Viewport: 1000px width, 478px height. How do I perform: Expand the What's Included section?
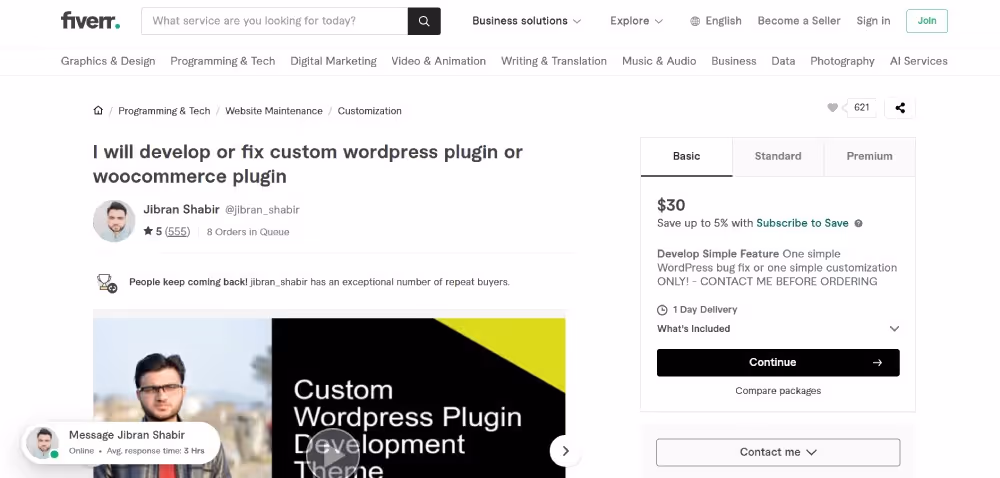pyautogui.click(x=778, y=329)
